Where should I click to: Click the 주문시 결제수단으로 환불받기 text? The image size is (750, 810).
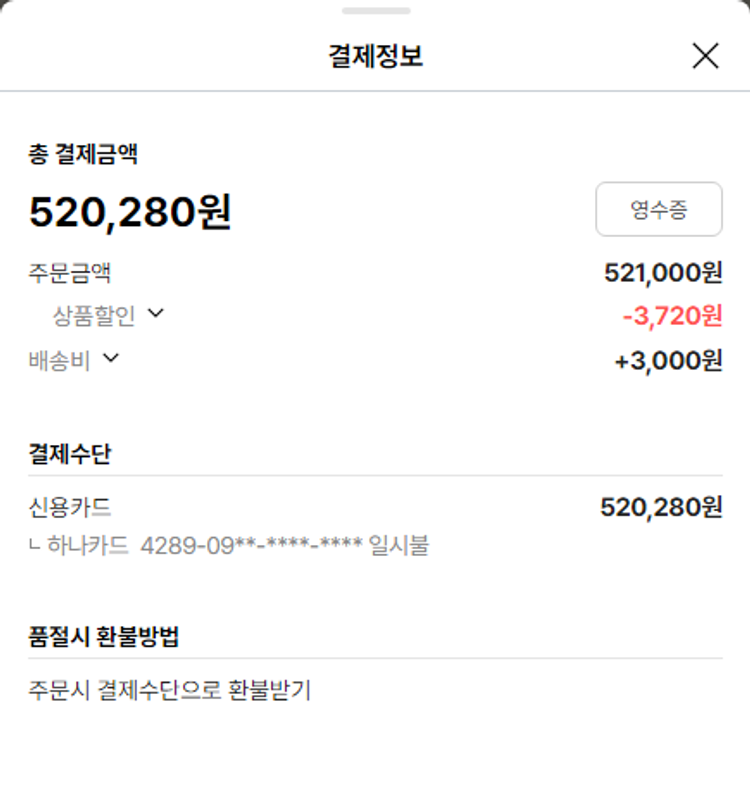170,690
